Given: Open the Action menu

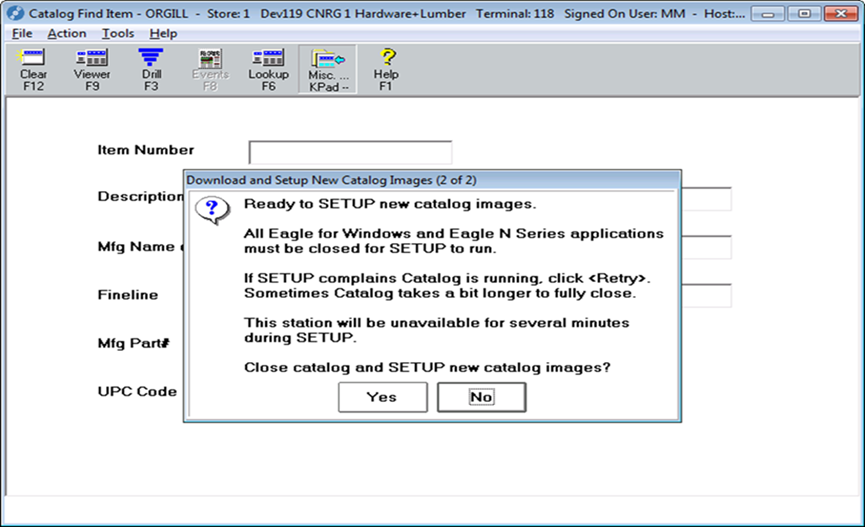Looking at the screenshot, I should (67, 34).
